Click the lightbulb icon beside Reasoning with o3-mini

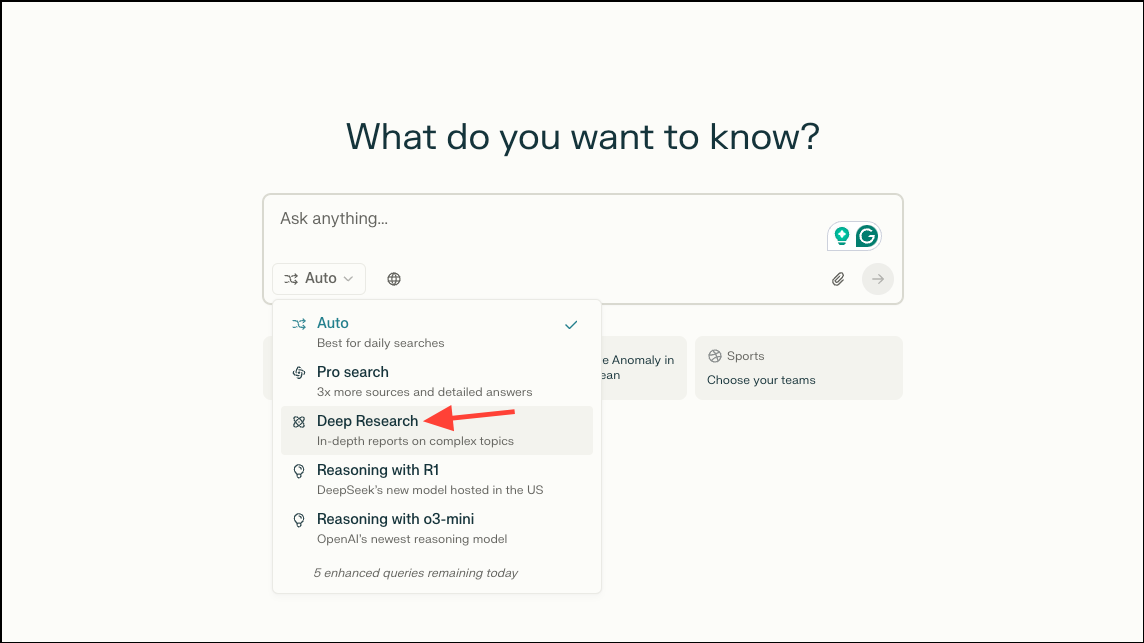click(x=298, y=519)
